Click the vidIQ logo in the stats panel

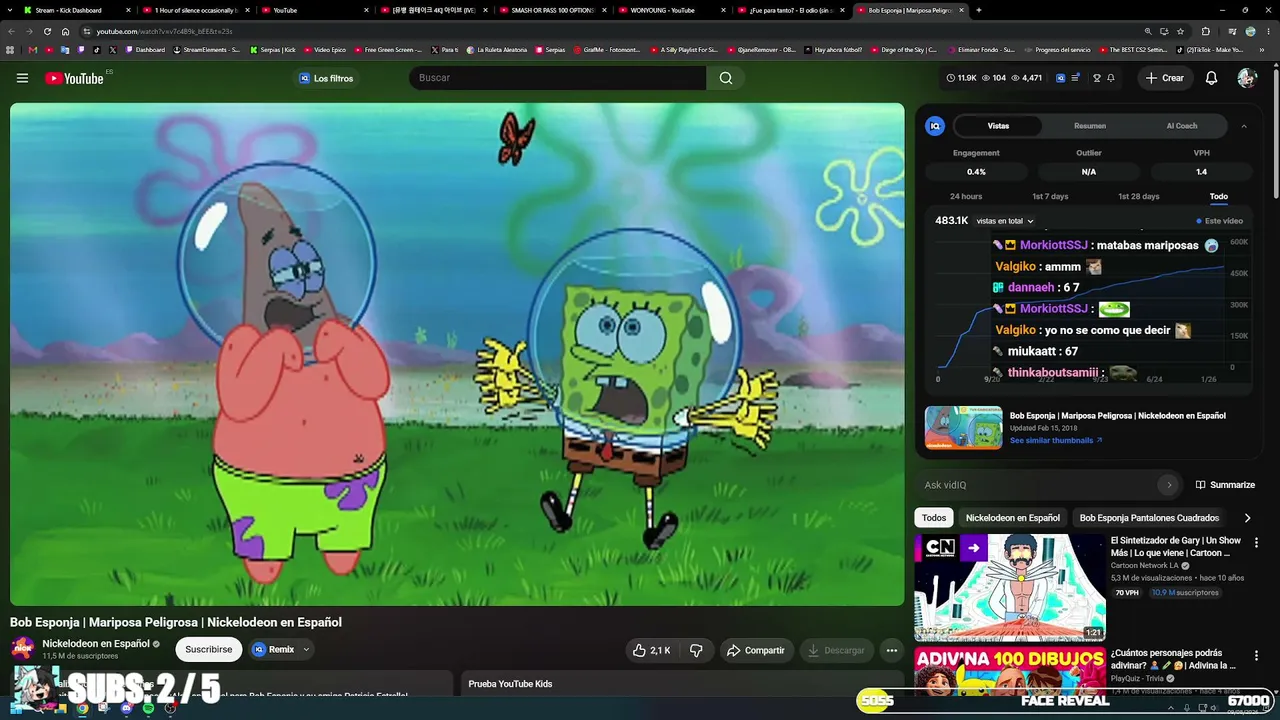point(935,126)
